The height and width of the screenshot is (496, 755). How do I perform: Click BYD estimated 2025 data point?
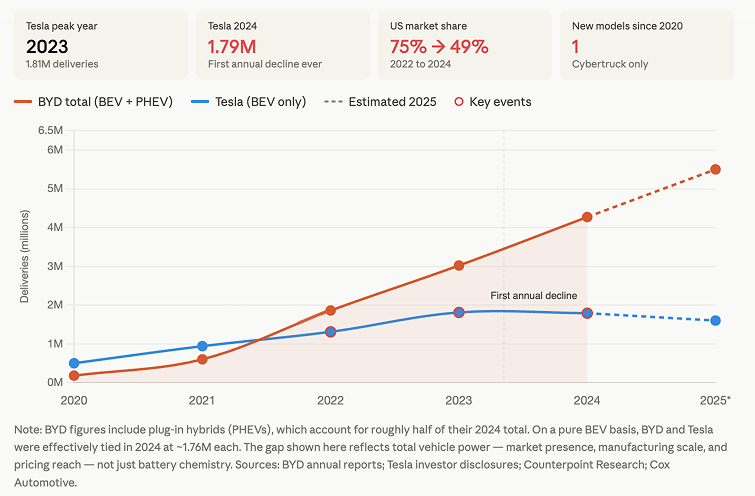(716, 170)
